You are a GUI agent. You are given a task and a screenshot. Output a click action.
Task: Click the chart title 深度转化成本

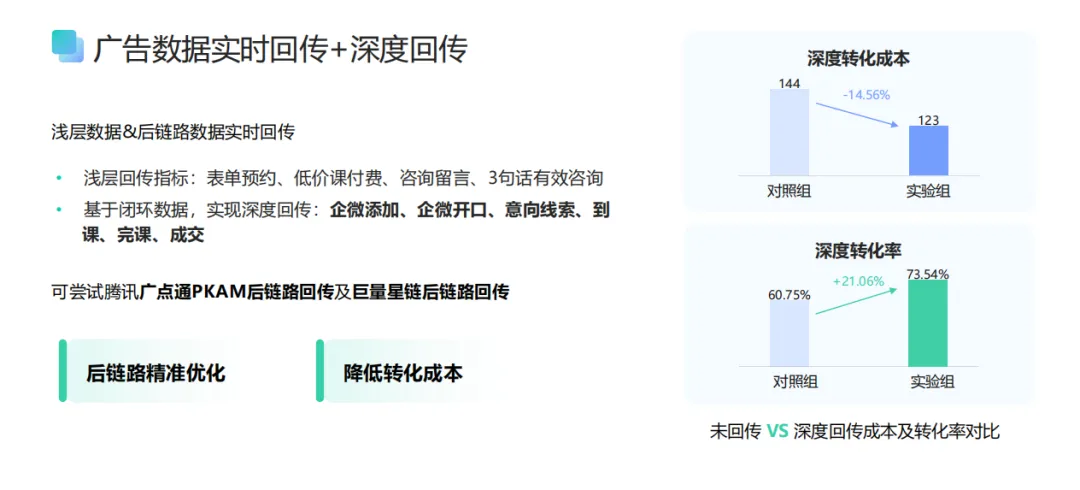[859, 59]
